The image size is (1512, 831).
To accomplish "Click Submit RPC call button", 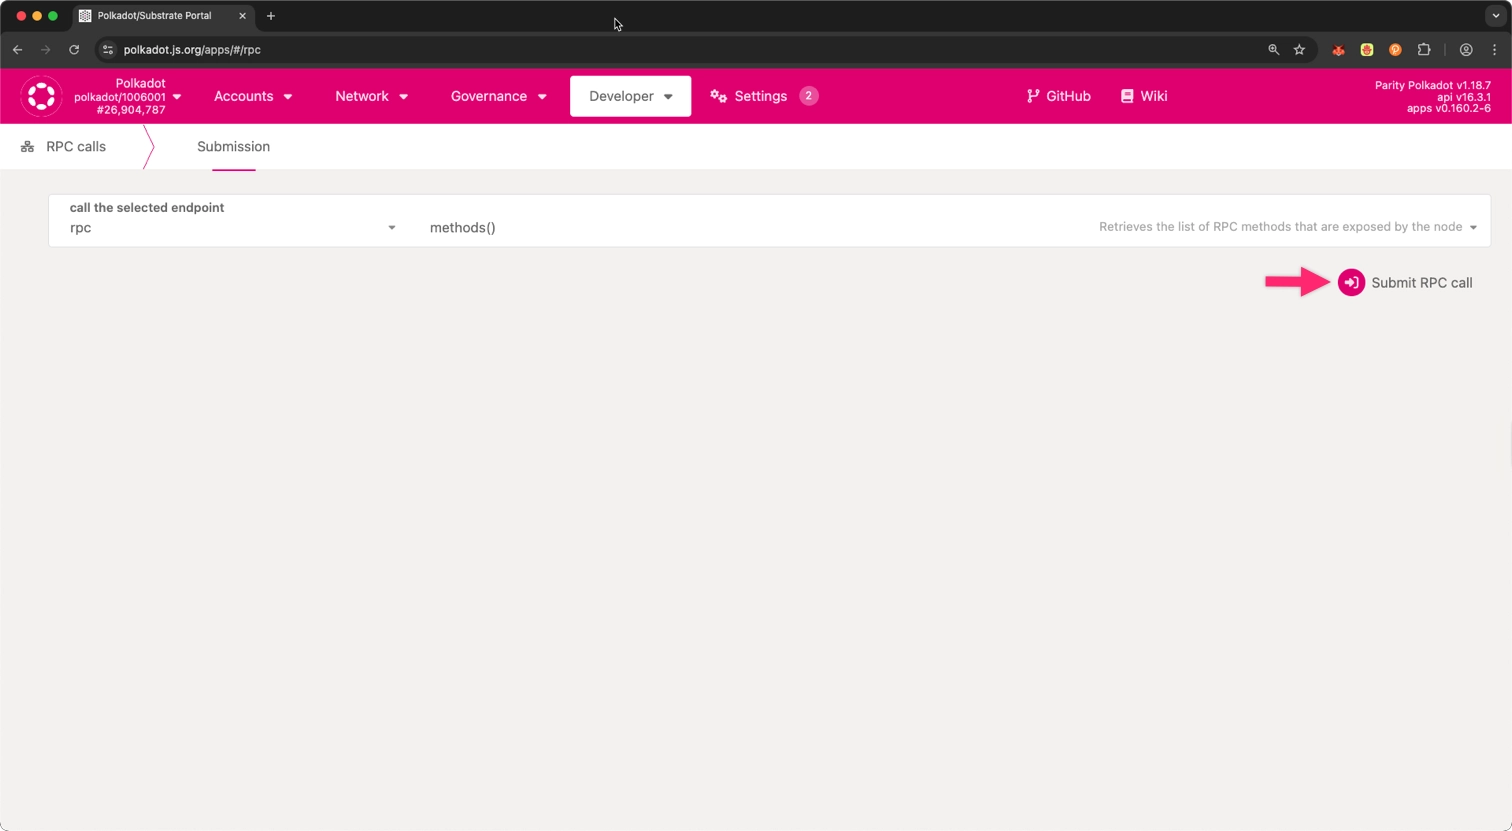I will 1405,283.
